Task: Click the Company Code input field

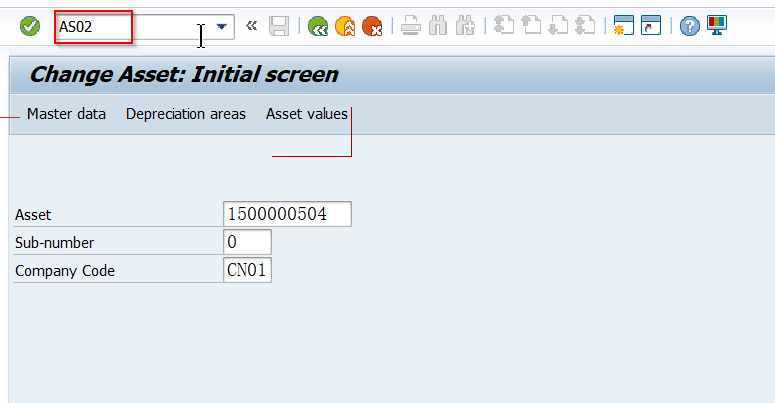Action: [x=247, y=270]
